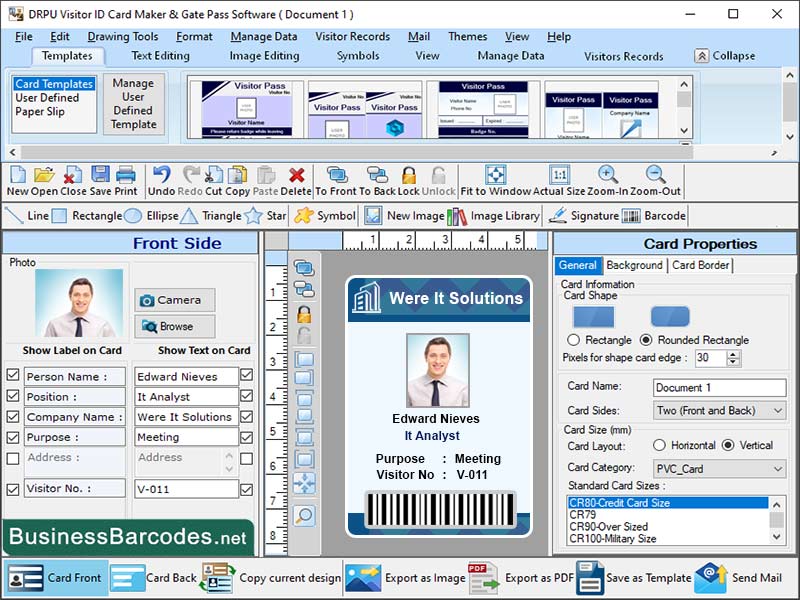
Task: Open the Drawing Tools menu
Action: coord(122,37)
